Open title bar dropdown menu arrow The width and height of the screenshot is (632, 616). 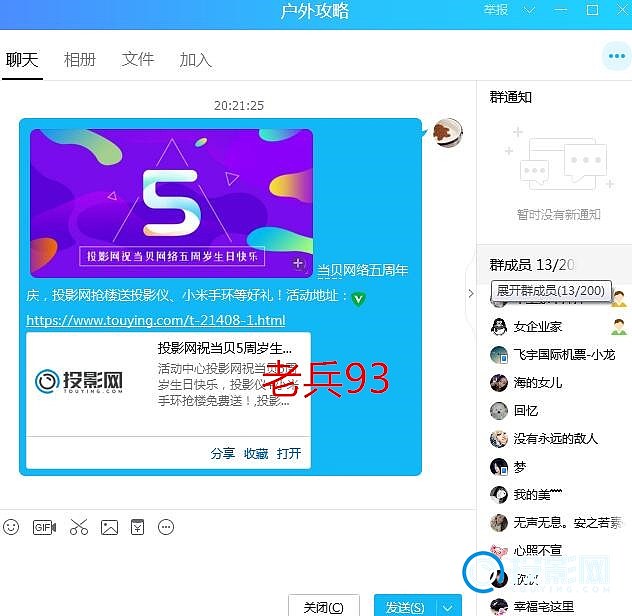pyautogui.click(x=529, y=10)
